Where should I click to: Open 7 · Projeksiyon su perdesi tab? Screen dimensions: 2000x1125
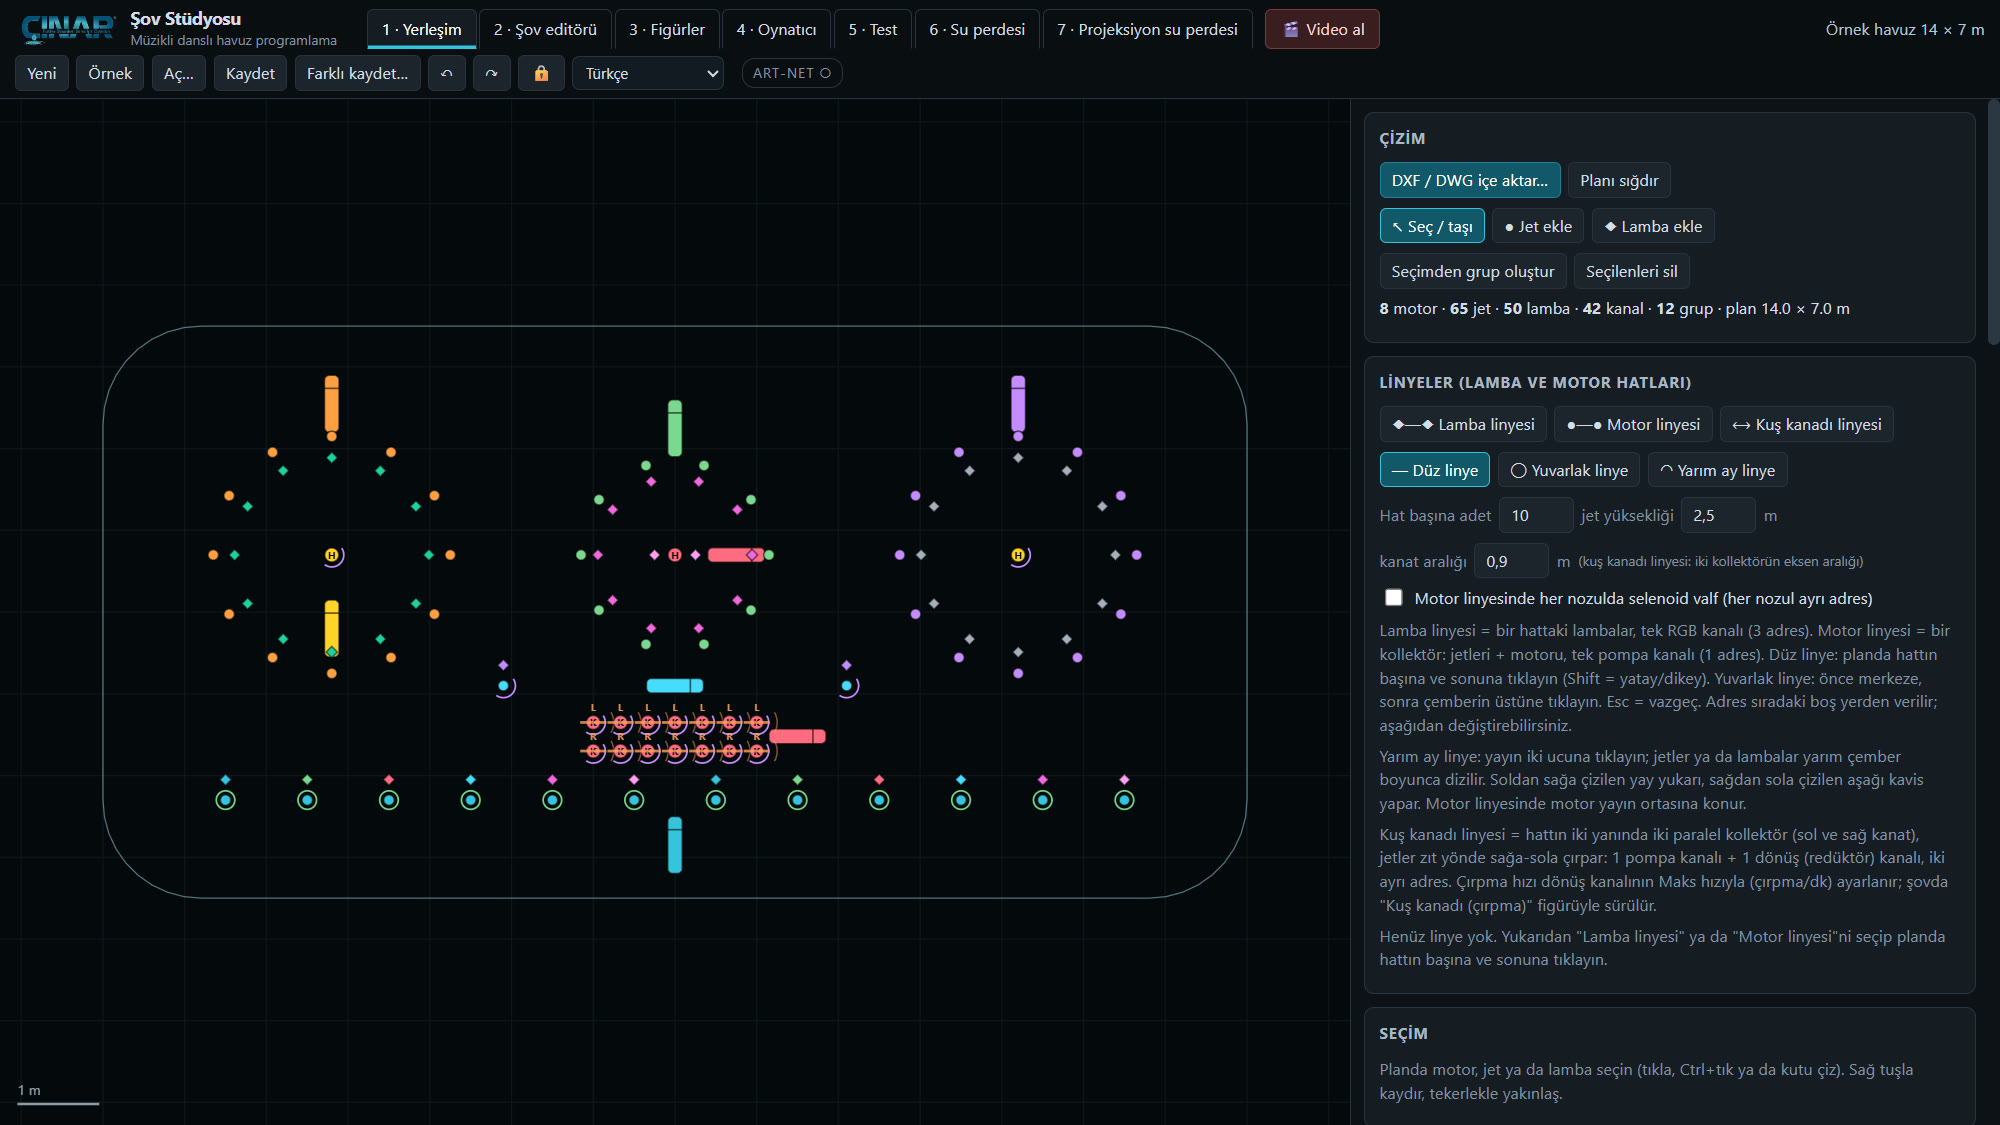1147,29
